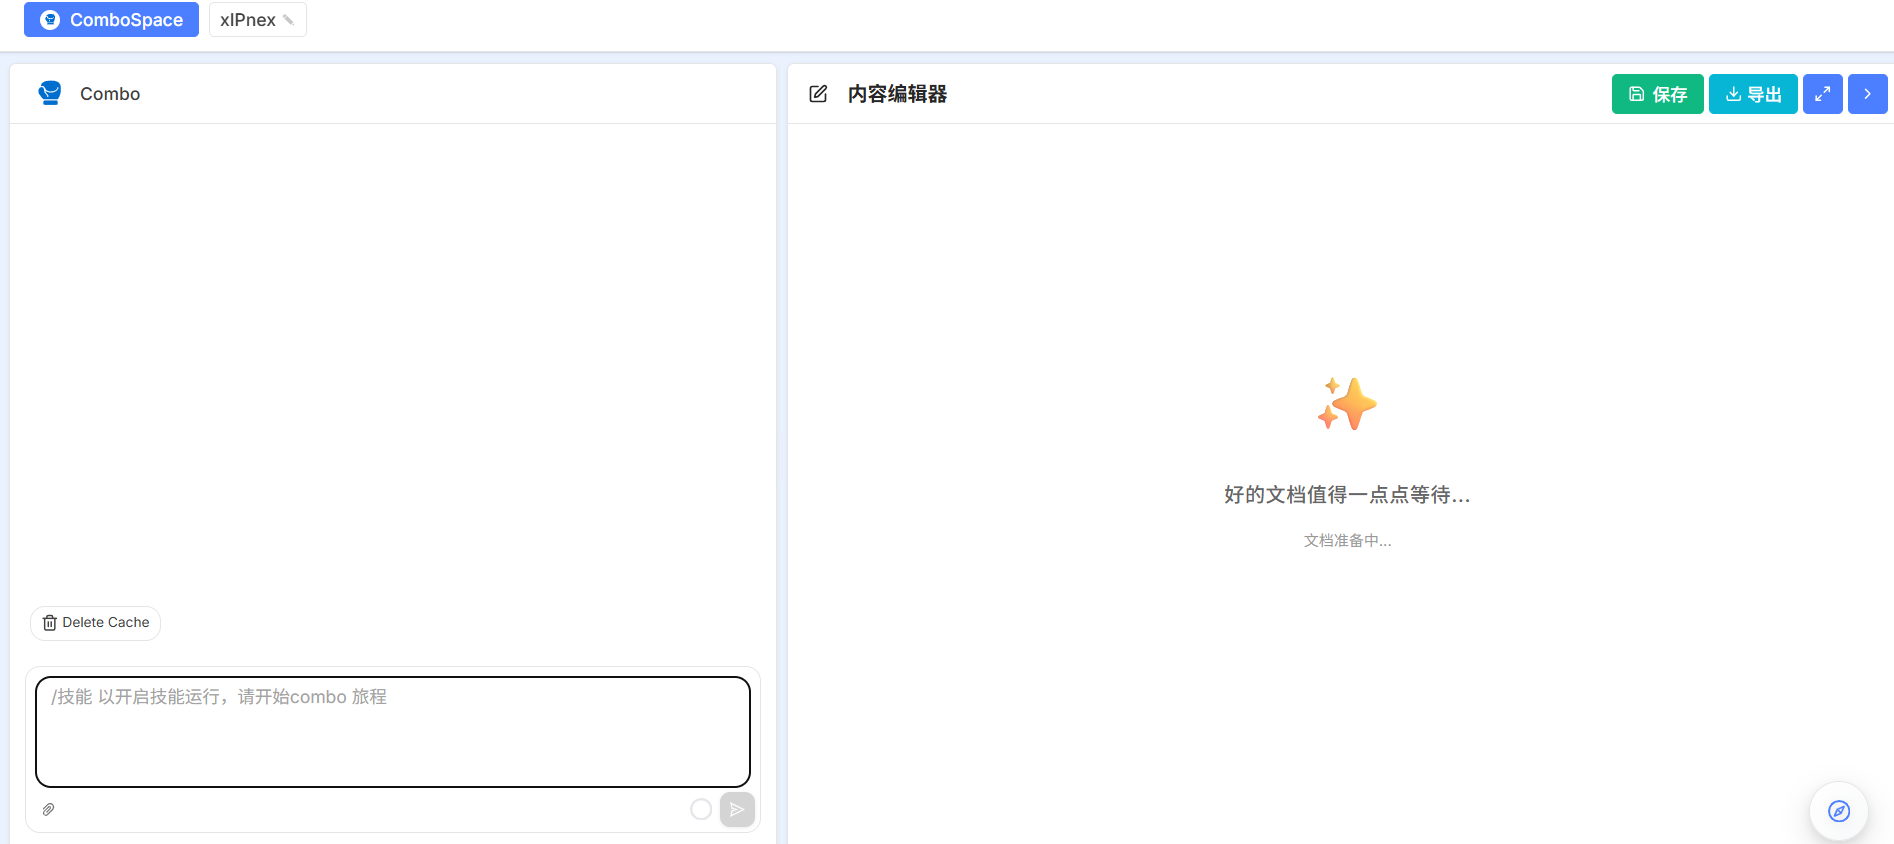This screenshot has width=1894, height=844.
Task: Click the Combo boxing glove avatar icon
Action: (x=50, y=93)
